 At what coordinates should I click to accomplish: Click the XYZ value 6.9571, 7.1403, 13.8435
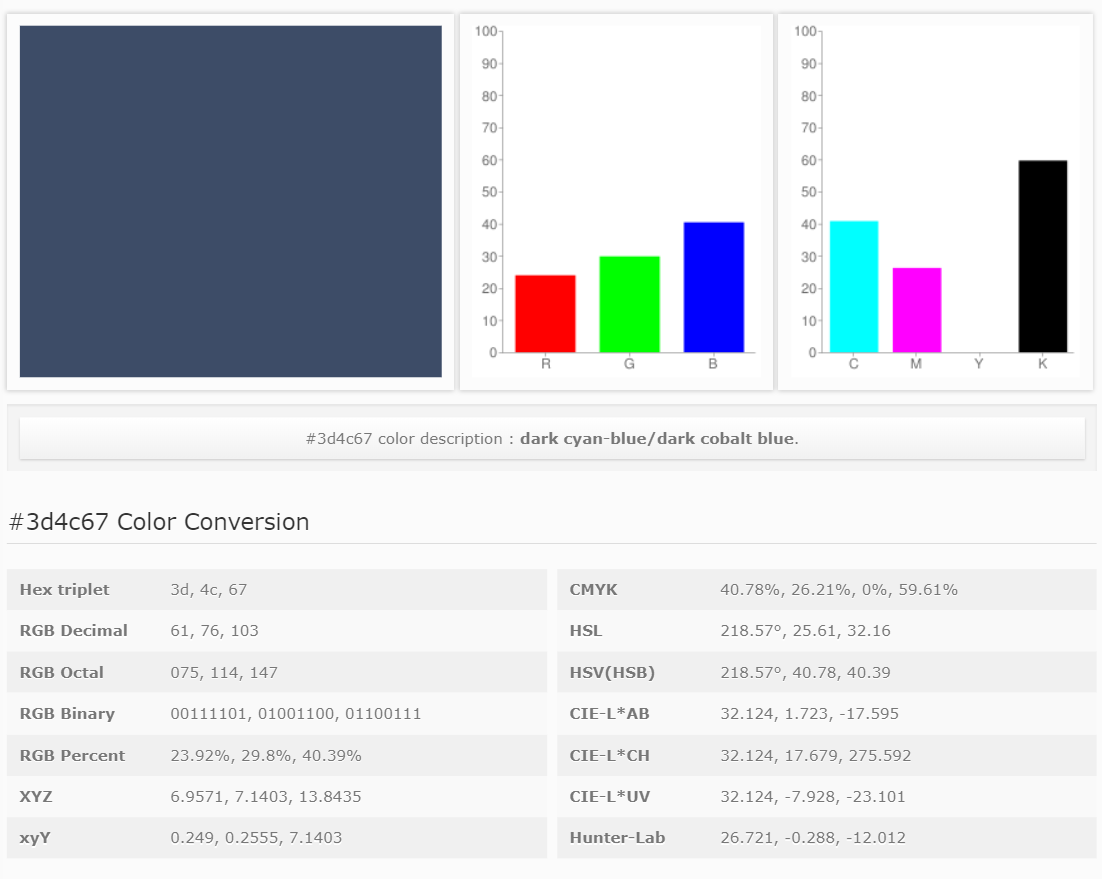click(x=266, y=797)
